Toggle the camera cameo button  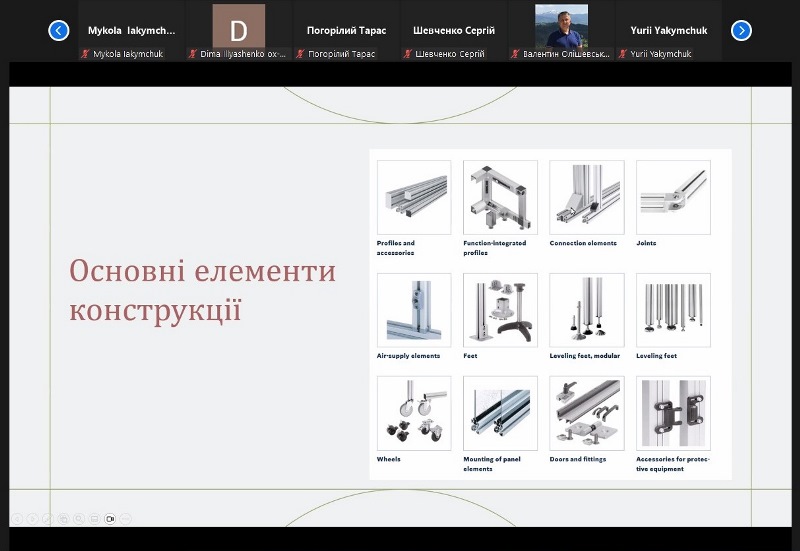point(110,519)
